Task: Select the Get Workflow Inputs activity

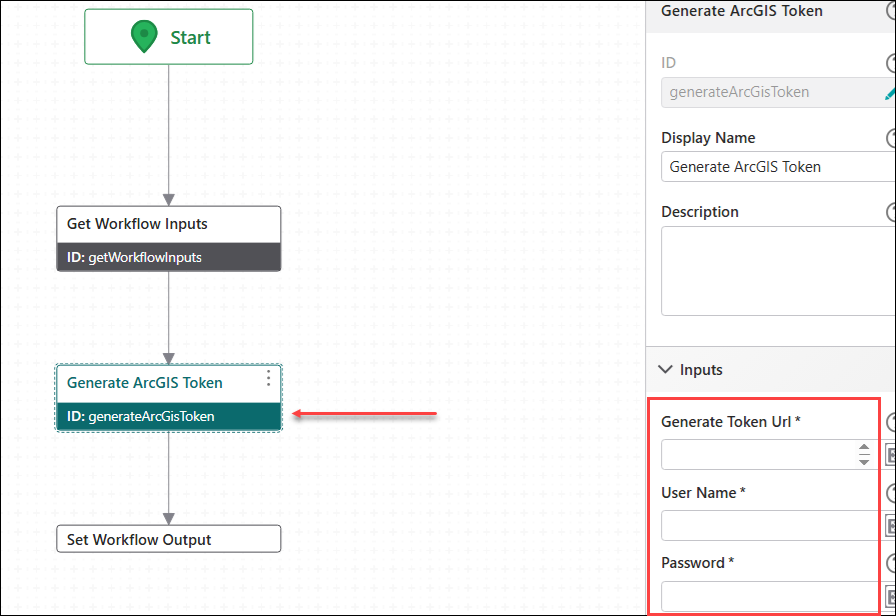Action: click(168, 224)
